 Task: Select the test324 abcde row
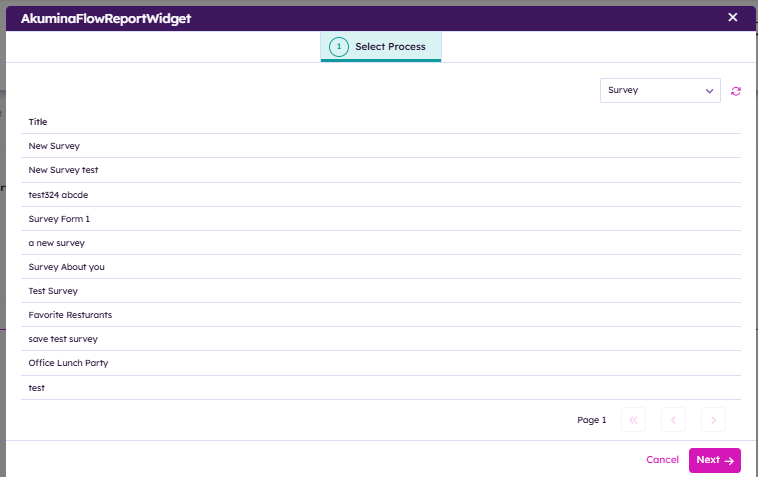pyautogui.click(x=381, y=195)
